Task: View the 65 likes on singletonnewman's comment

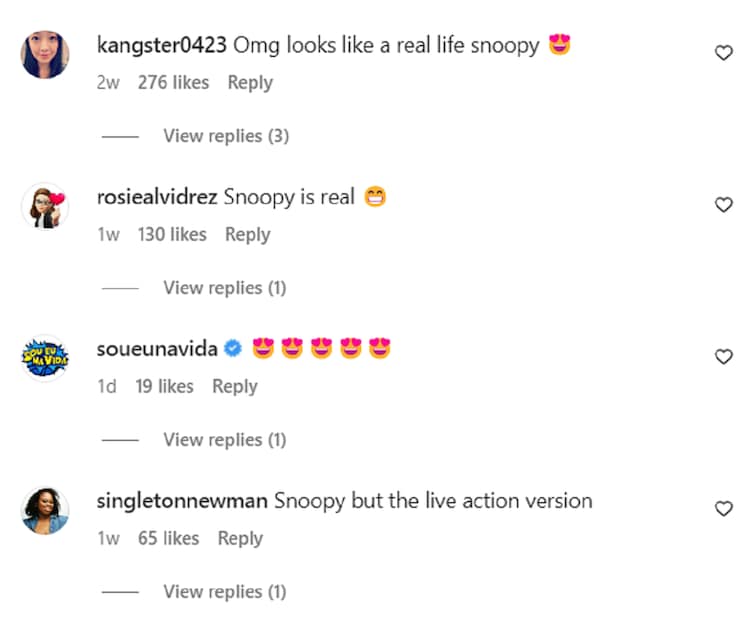Action: pos(168,538)
